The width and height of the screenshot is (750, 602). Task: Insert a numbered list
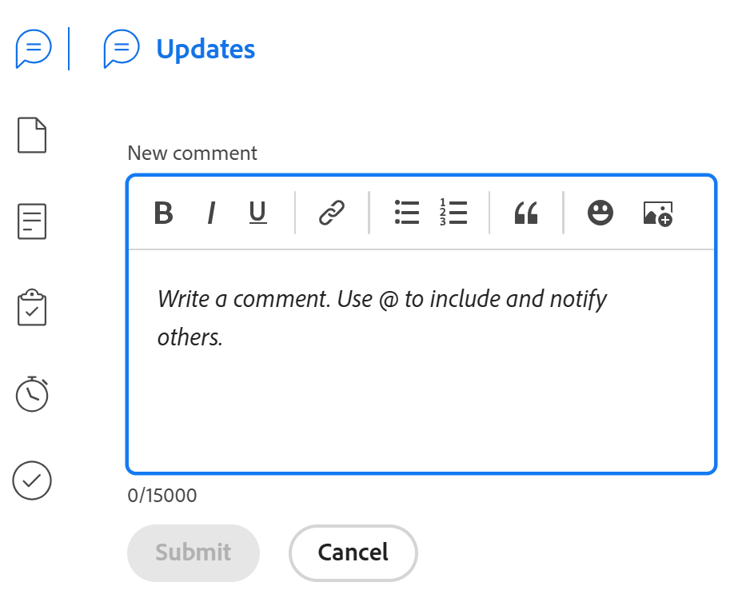click(453, 213)
